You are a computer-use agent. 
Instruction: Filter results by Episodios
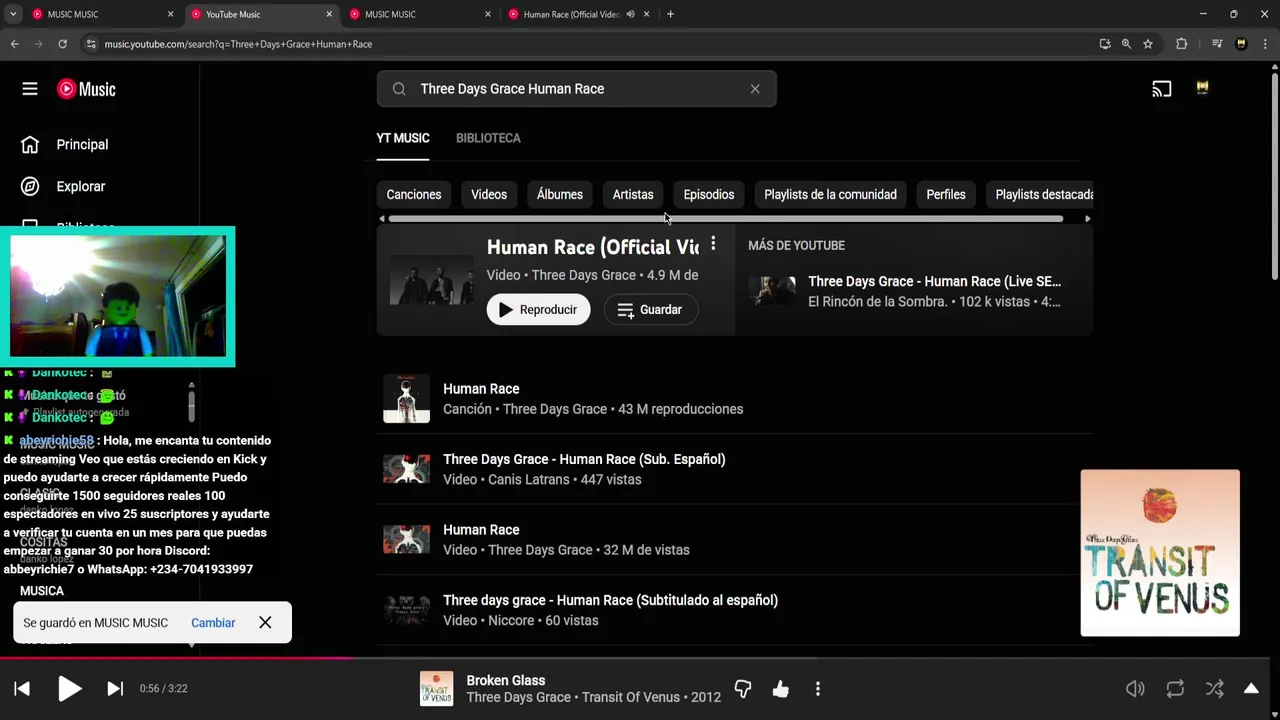pyautogui.click(x=709, y=194)
